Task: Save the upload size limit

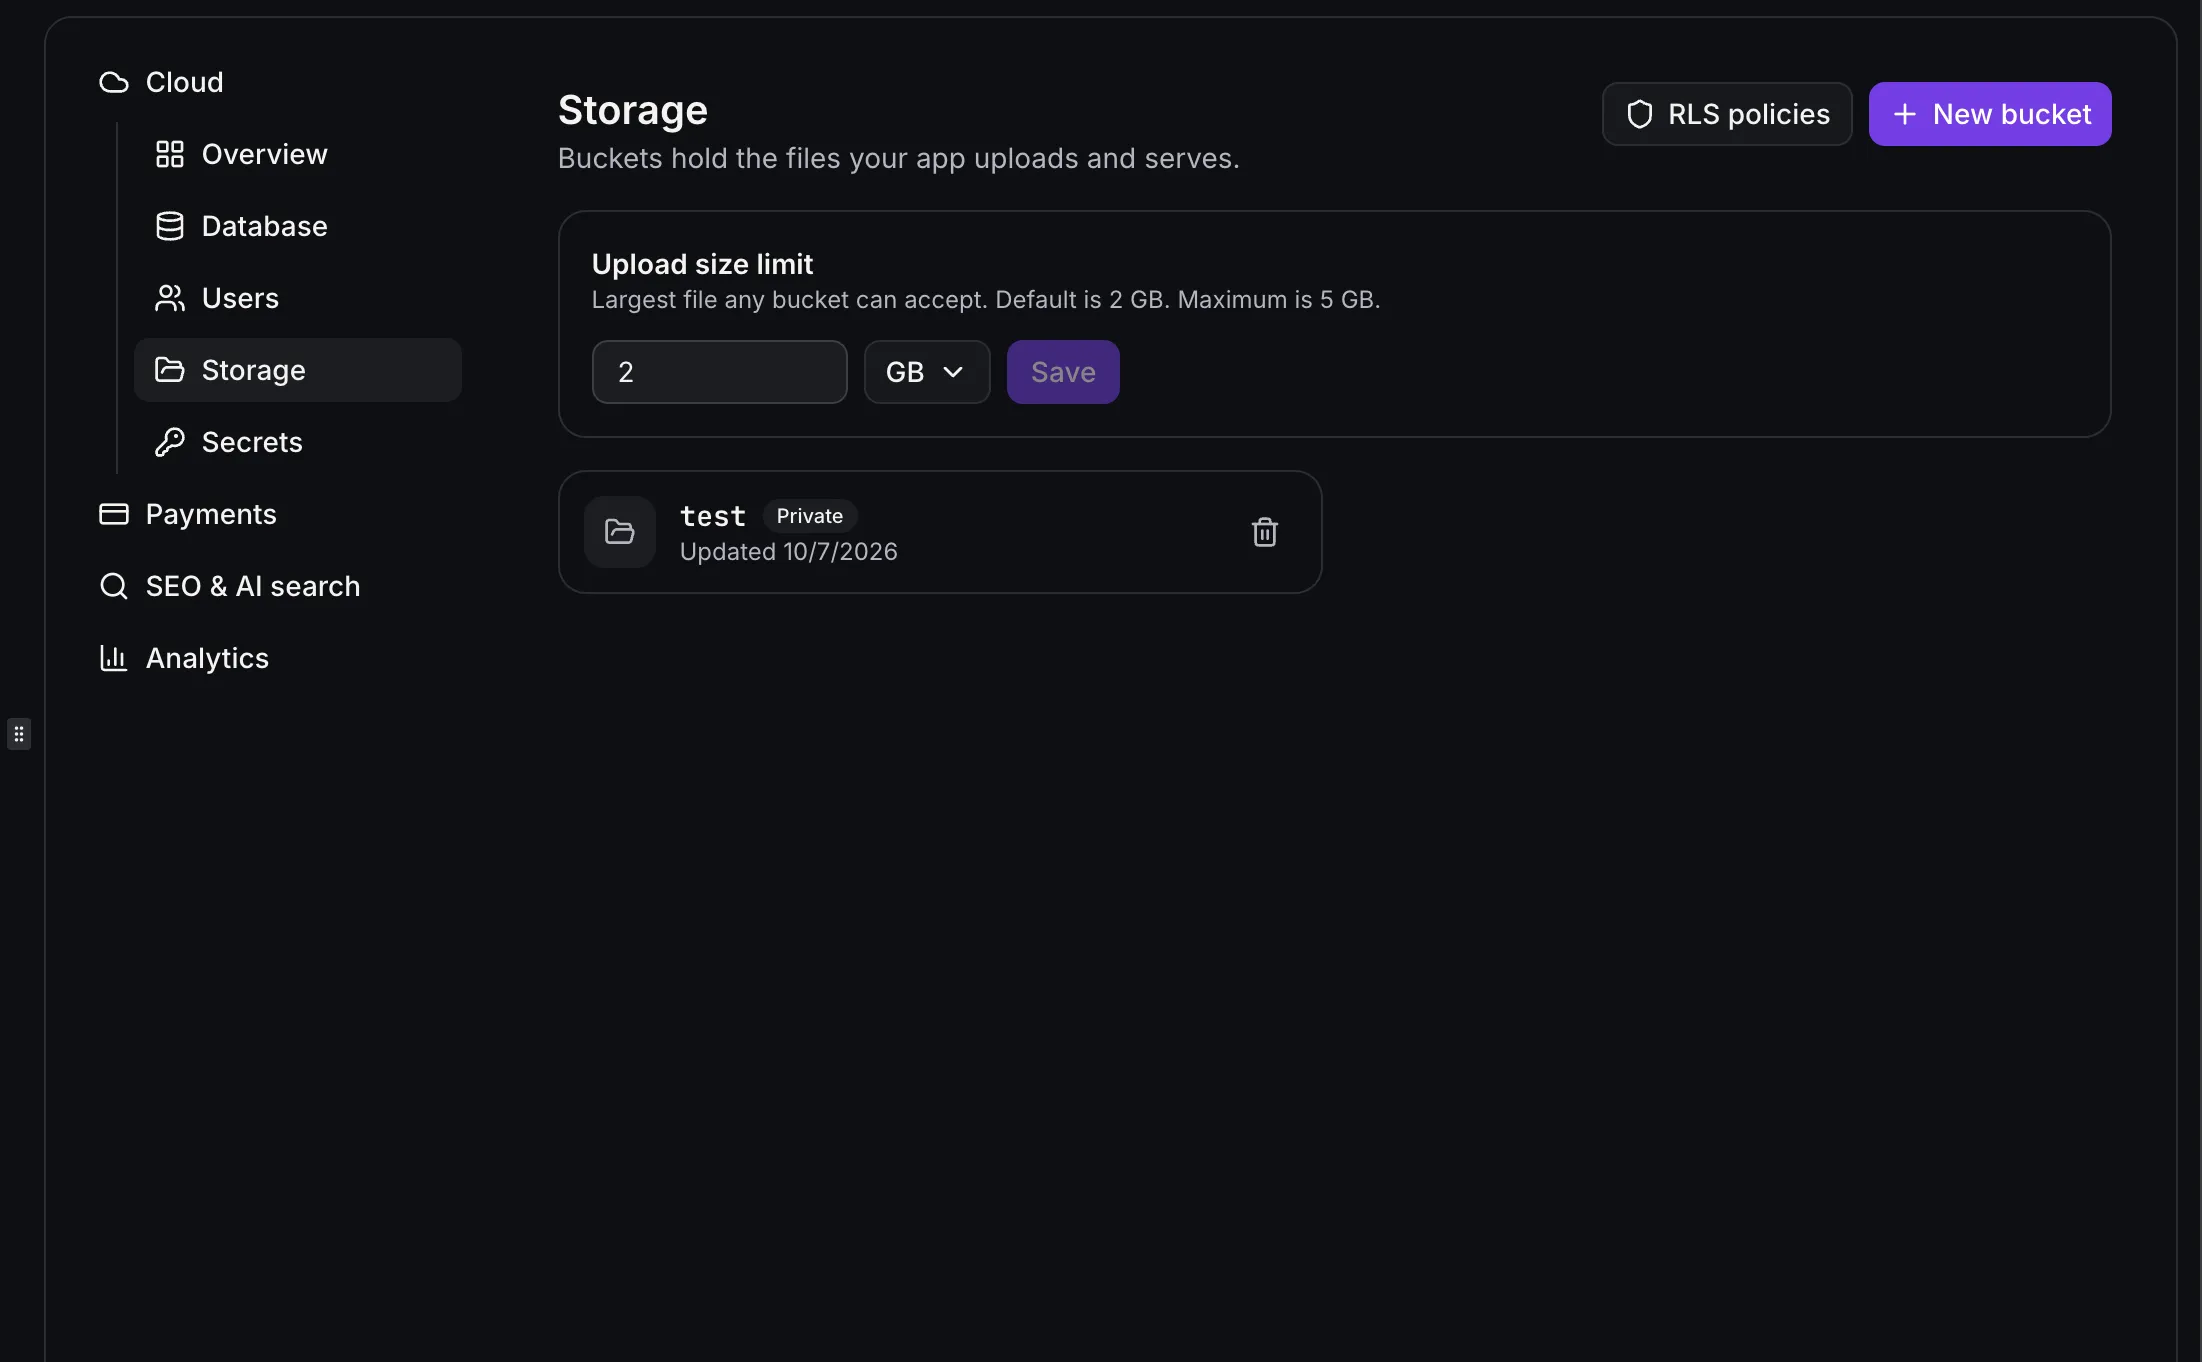Action: tap(1063, 372)
